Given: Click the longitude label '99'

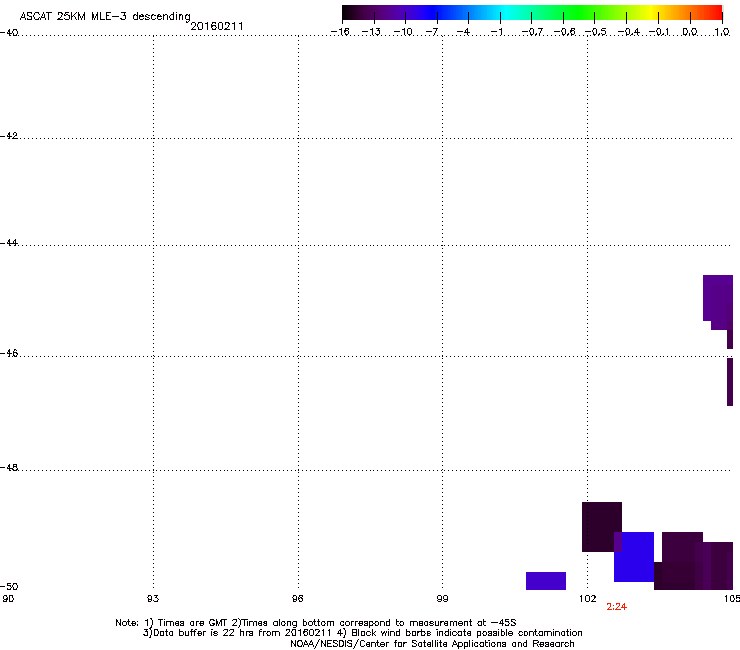Looking at the screenshot, I should point(442,599).
